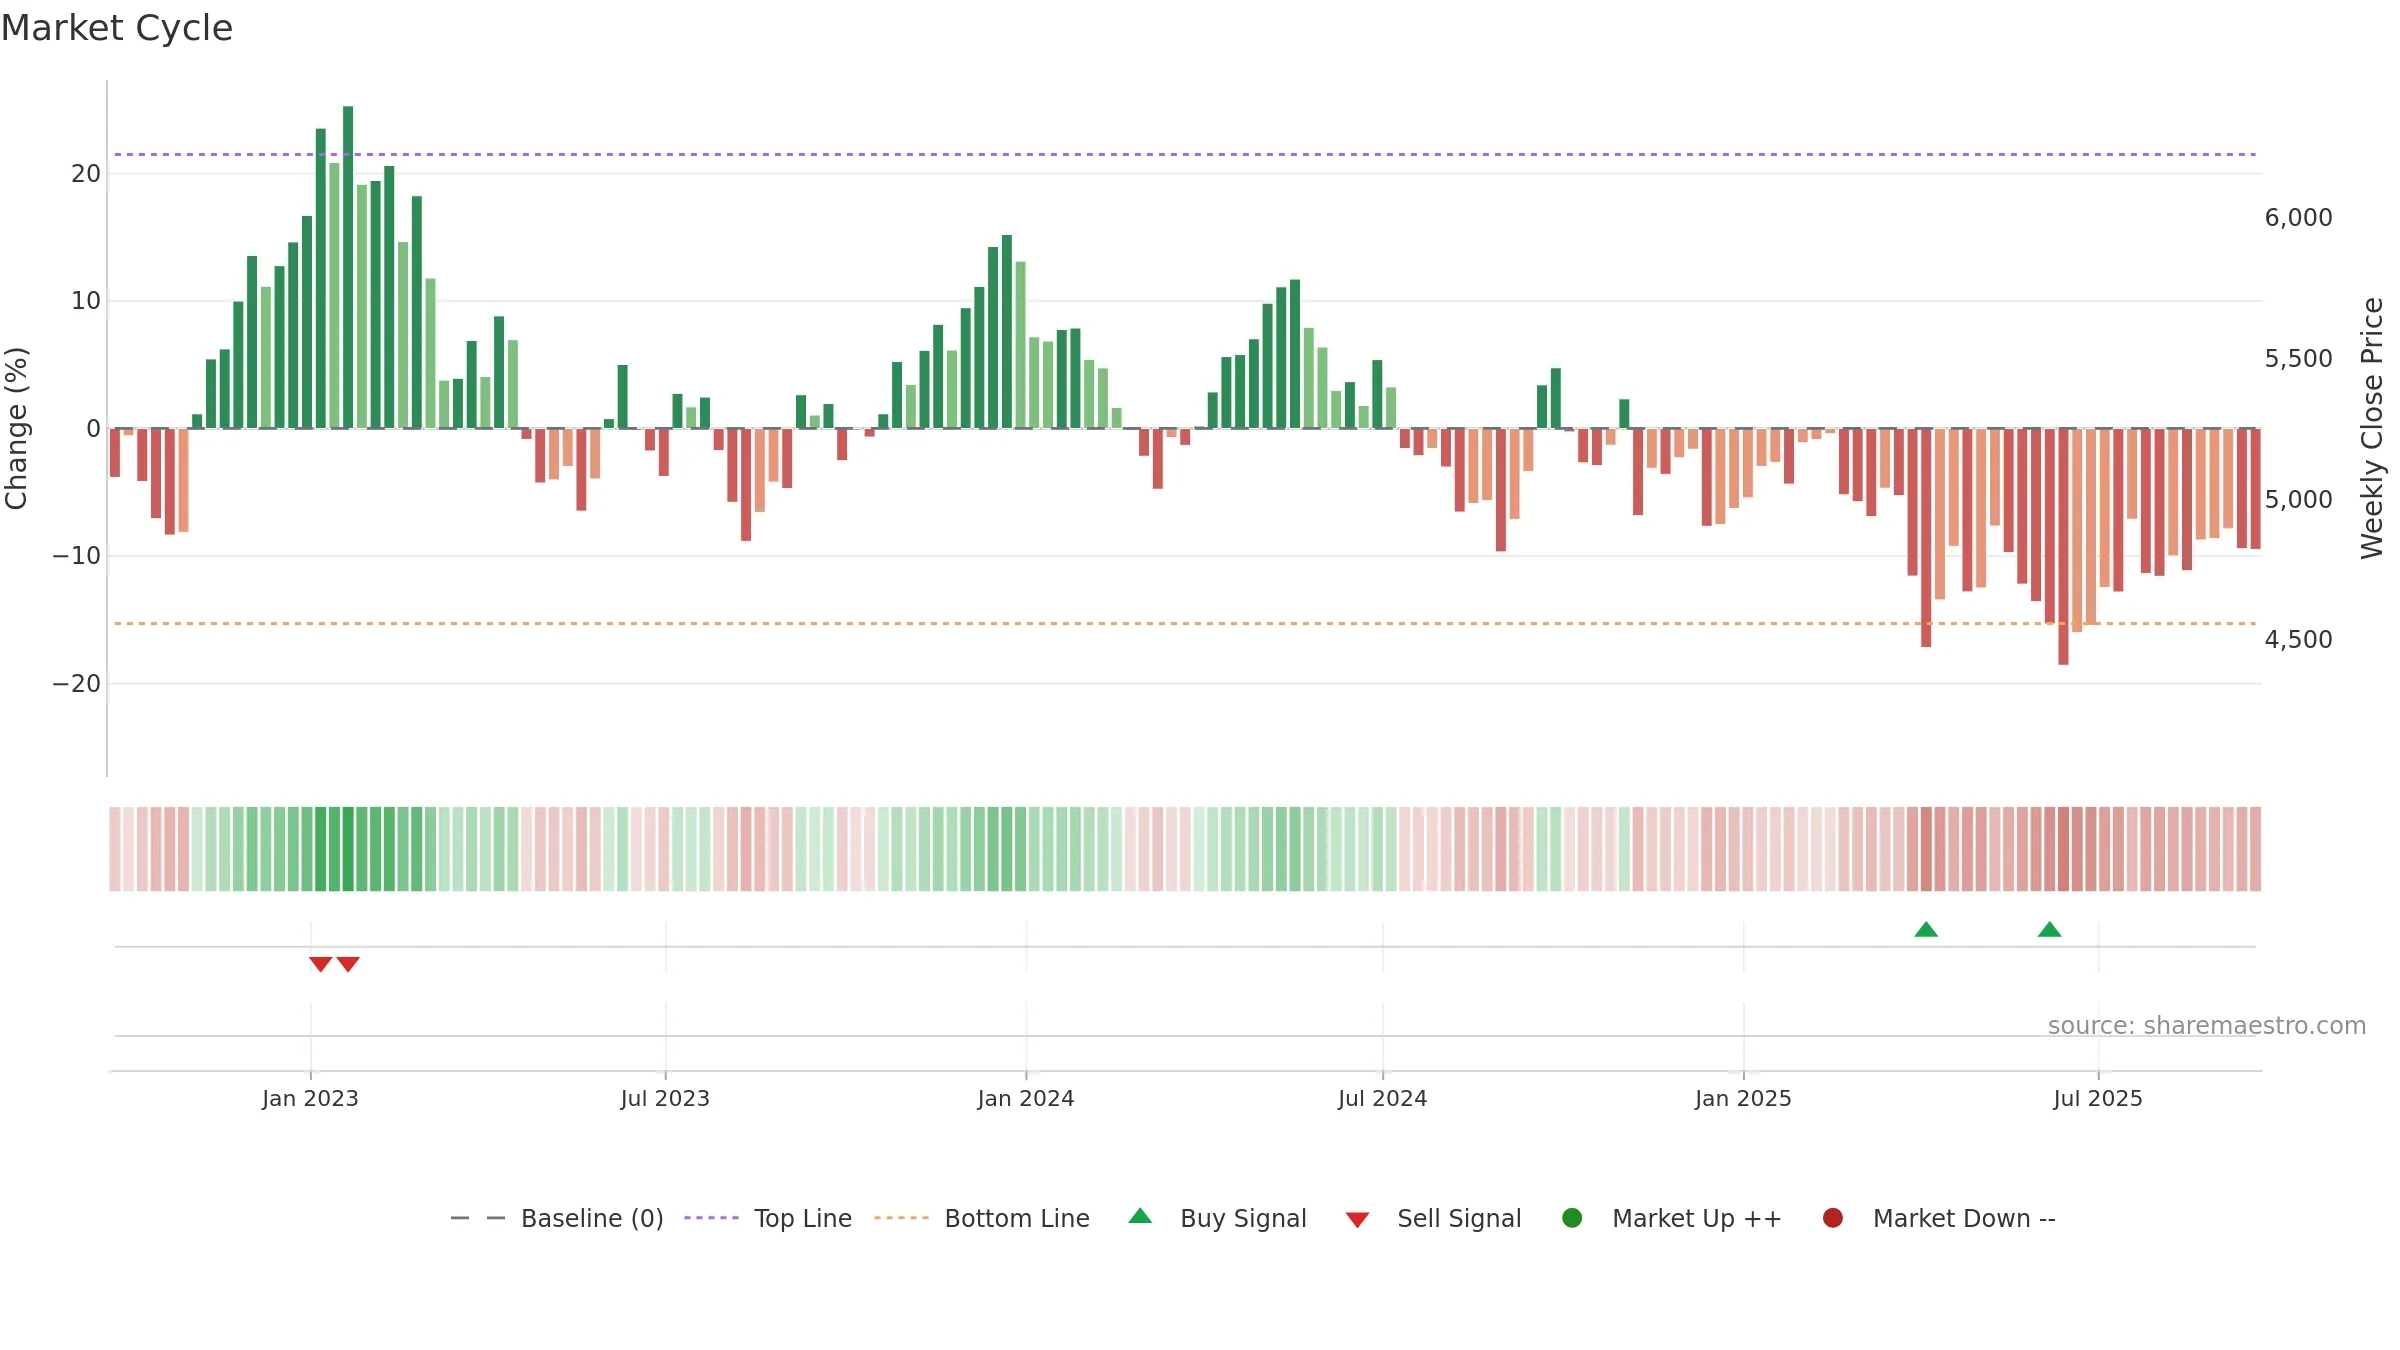Click the Jul 2025 axis label
Viewport: 2400px width, 1350px height.
pyautogui.click(x=2098, y=1098)
